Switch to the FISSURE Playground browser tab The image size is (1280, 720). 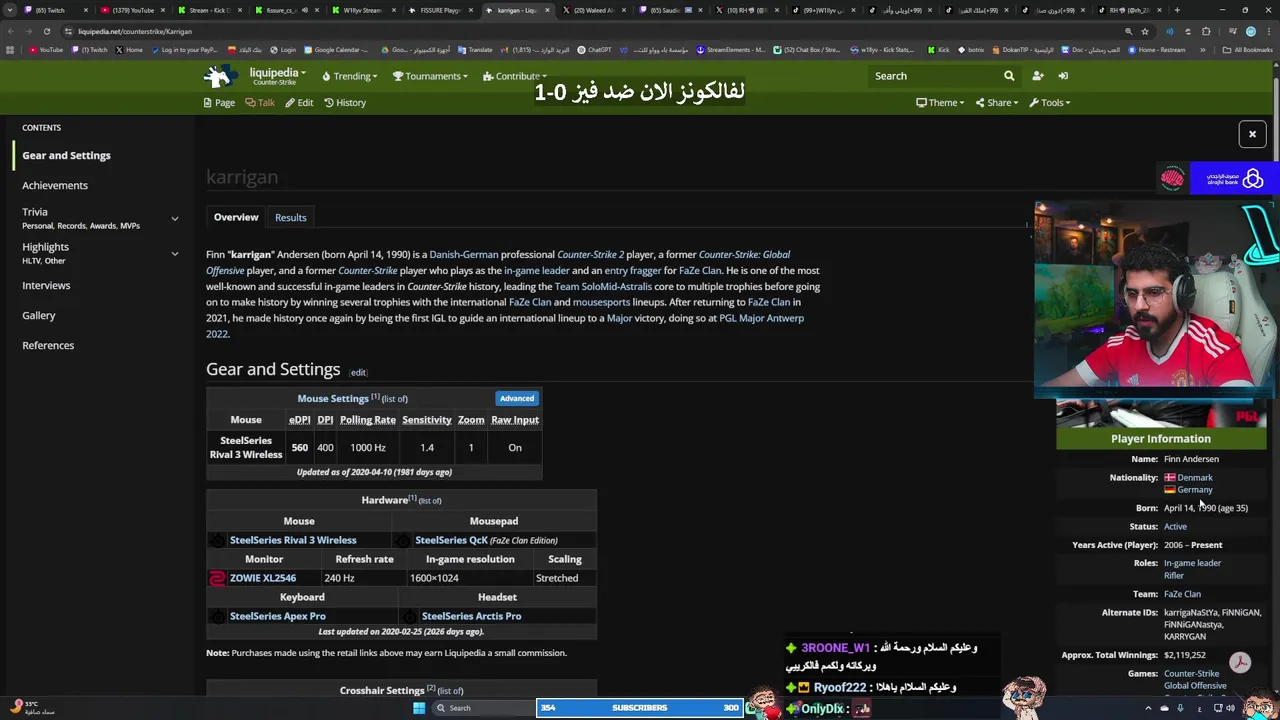pyautogui.click(x=440, y=10)
